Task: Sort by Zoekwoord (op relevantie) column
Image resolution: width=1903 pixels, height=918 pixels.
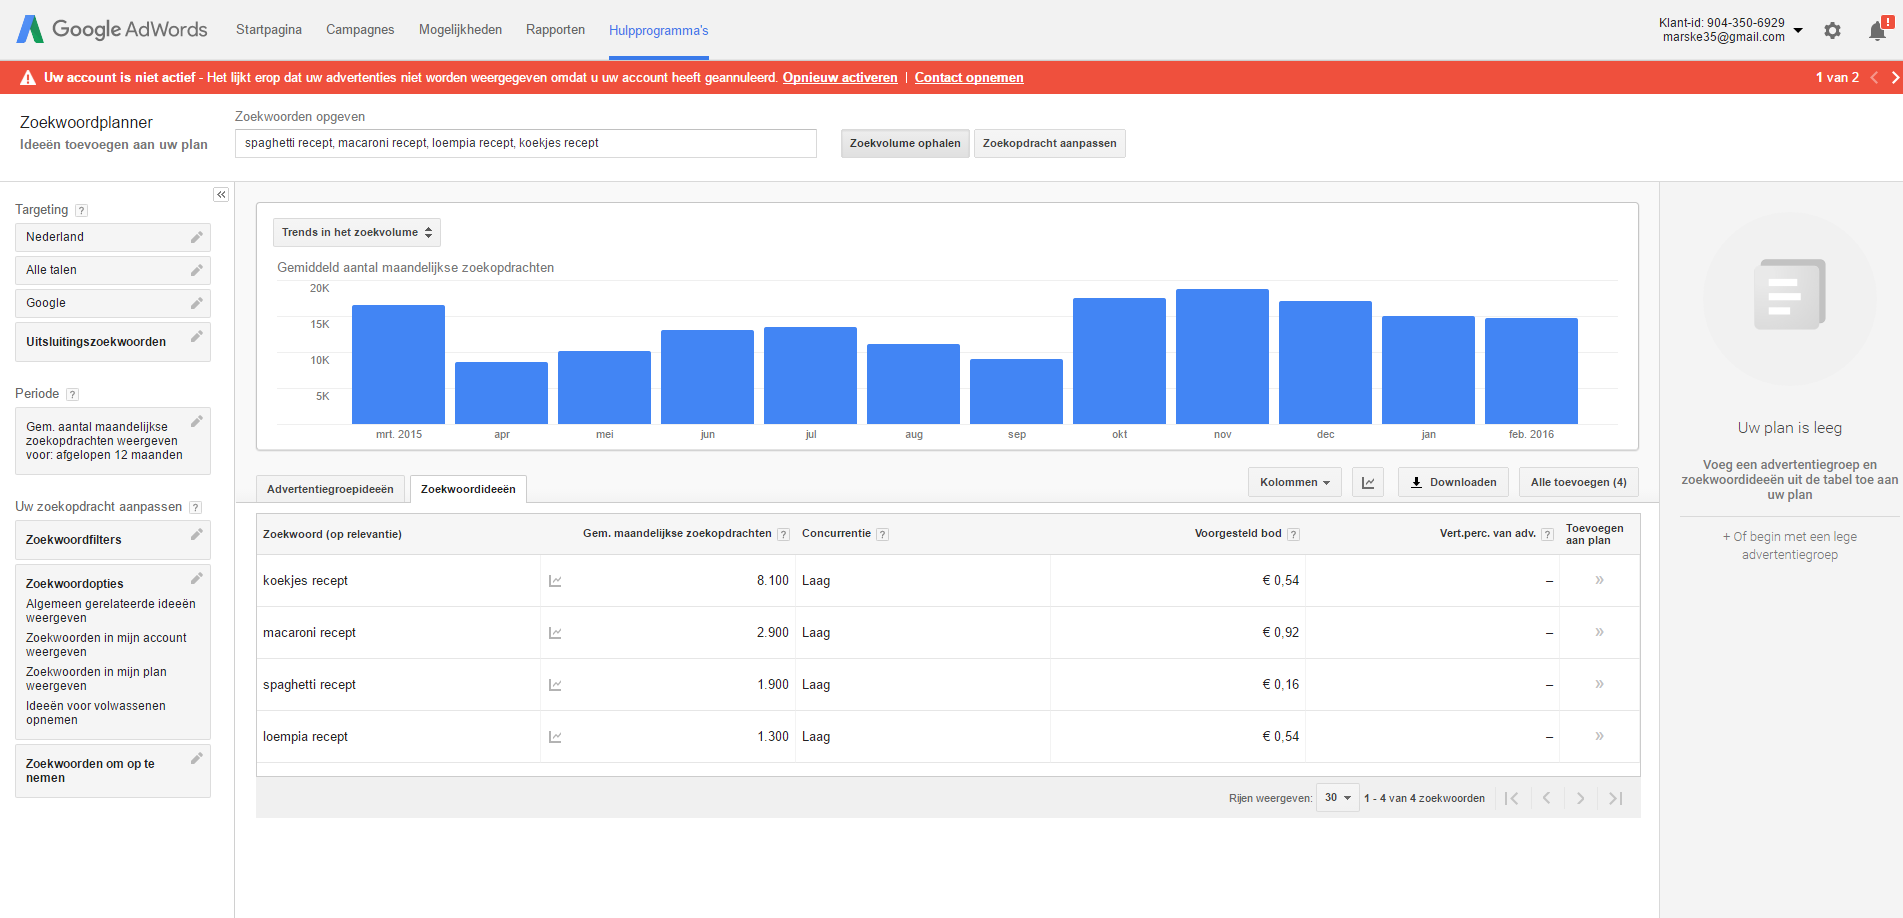Action: coord(332,534)
